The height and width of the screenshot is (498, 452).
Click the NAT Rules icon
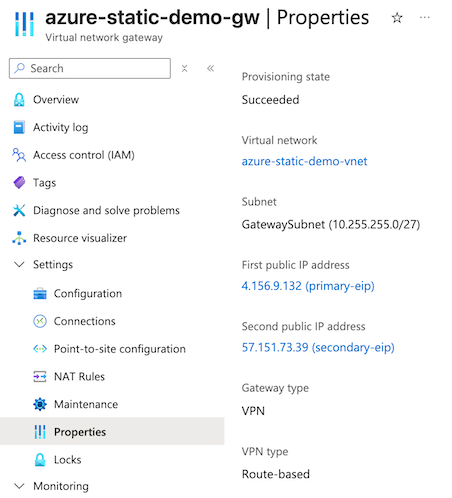pyautogui.click(x=40, y=377)
